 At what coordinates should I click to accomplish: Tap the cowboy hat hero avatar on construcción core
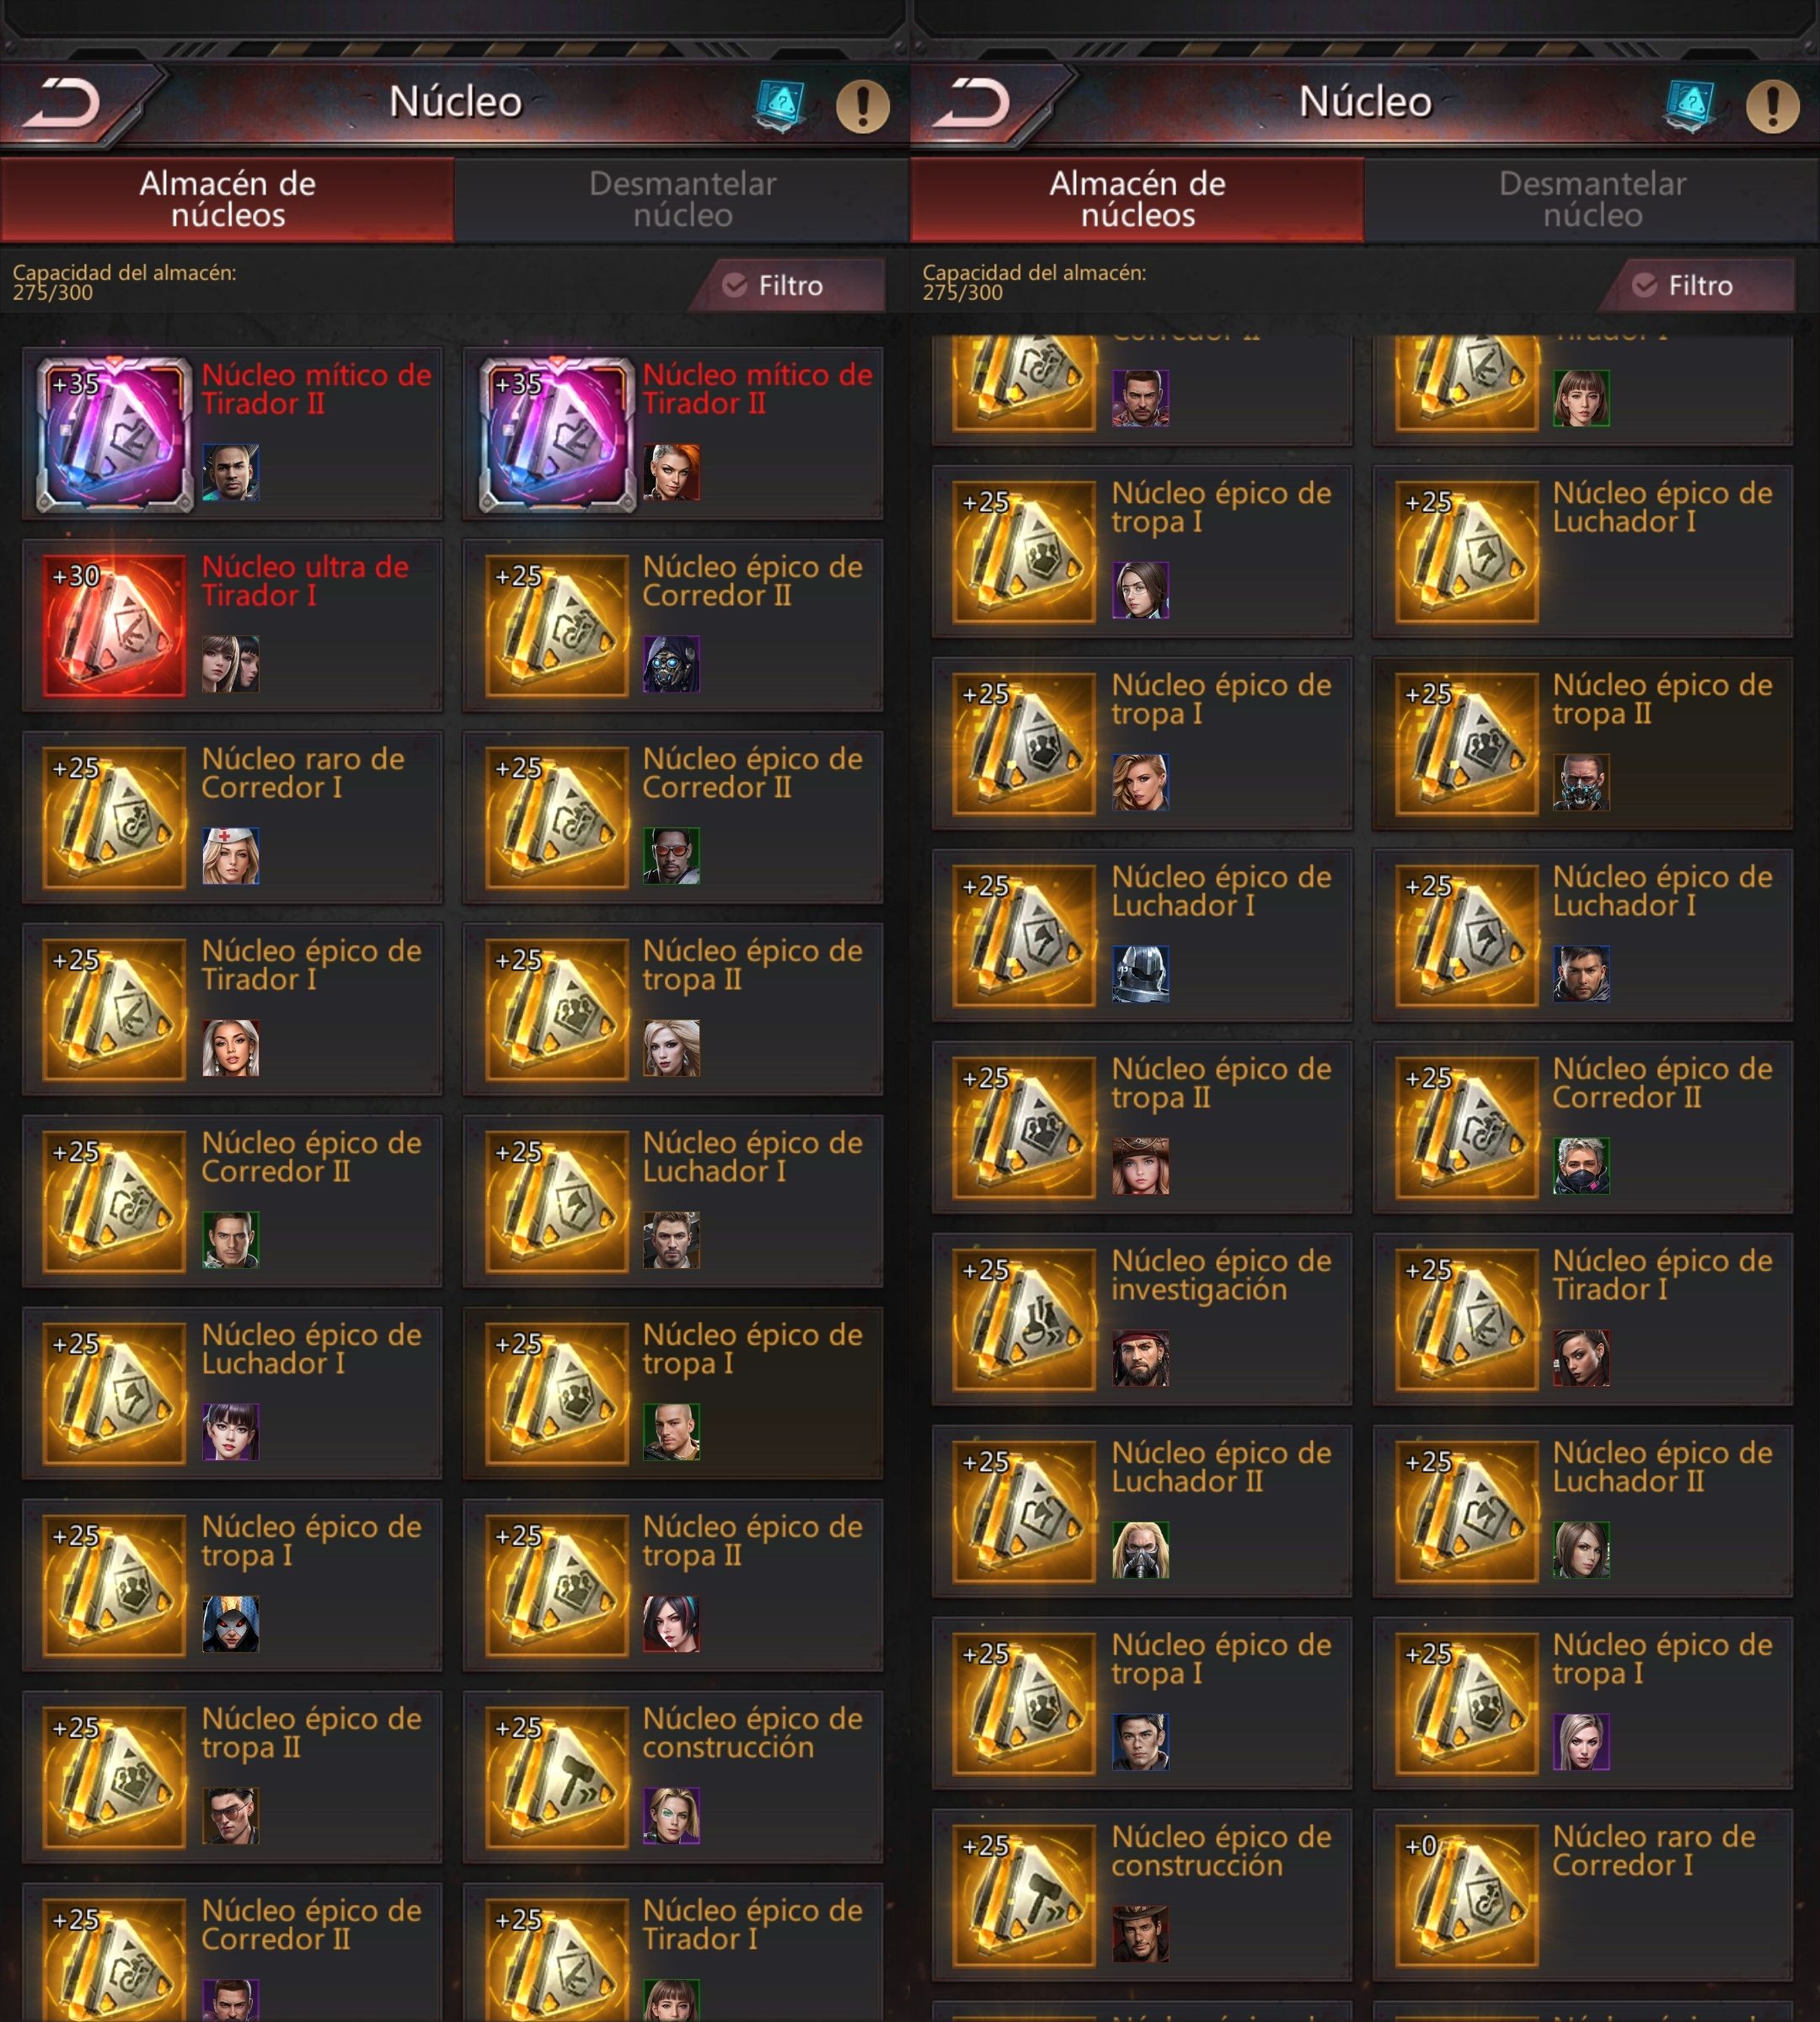click(1141, 1934)
